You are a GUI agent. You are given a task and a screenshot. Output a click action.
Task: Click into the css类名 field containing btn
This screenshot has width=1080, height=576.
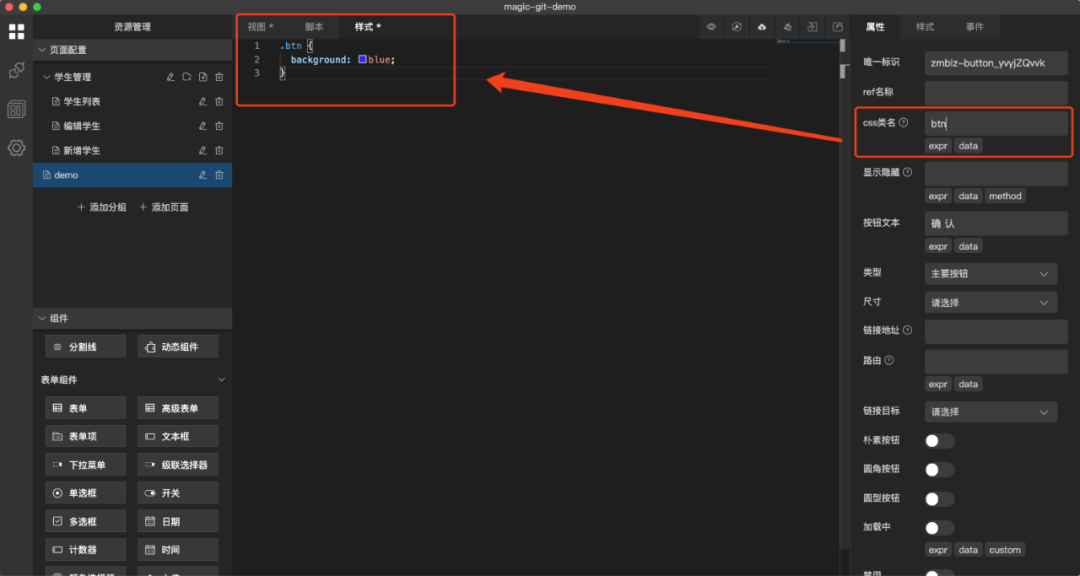coord(996,124)
